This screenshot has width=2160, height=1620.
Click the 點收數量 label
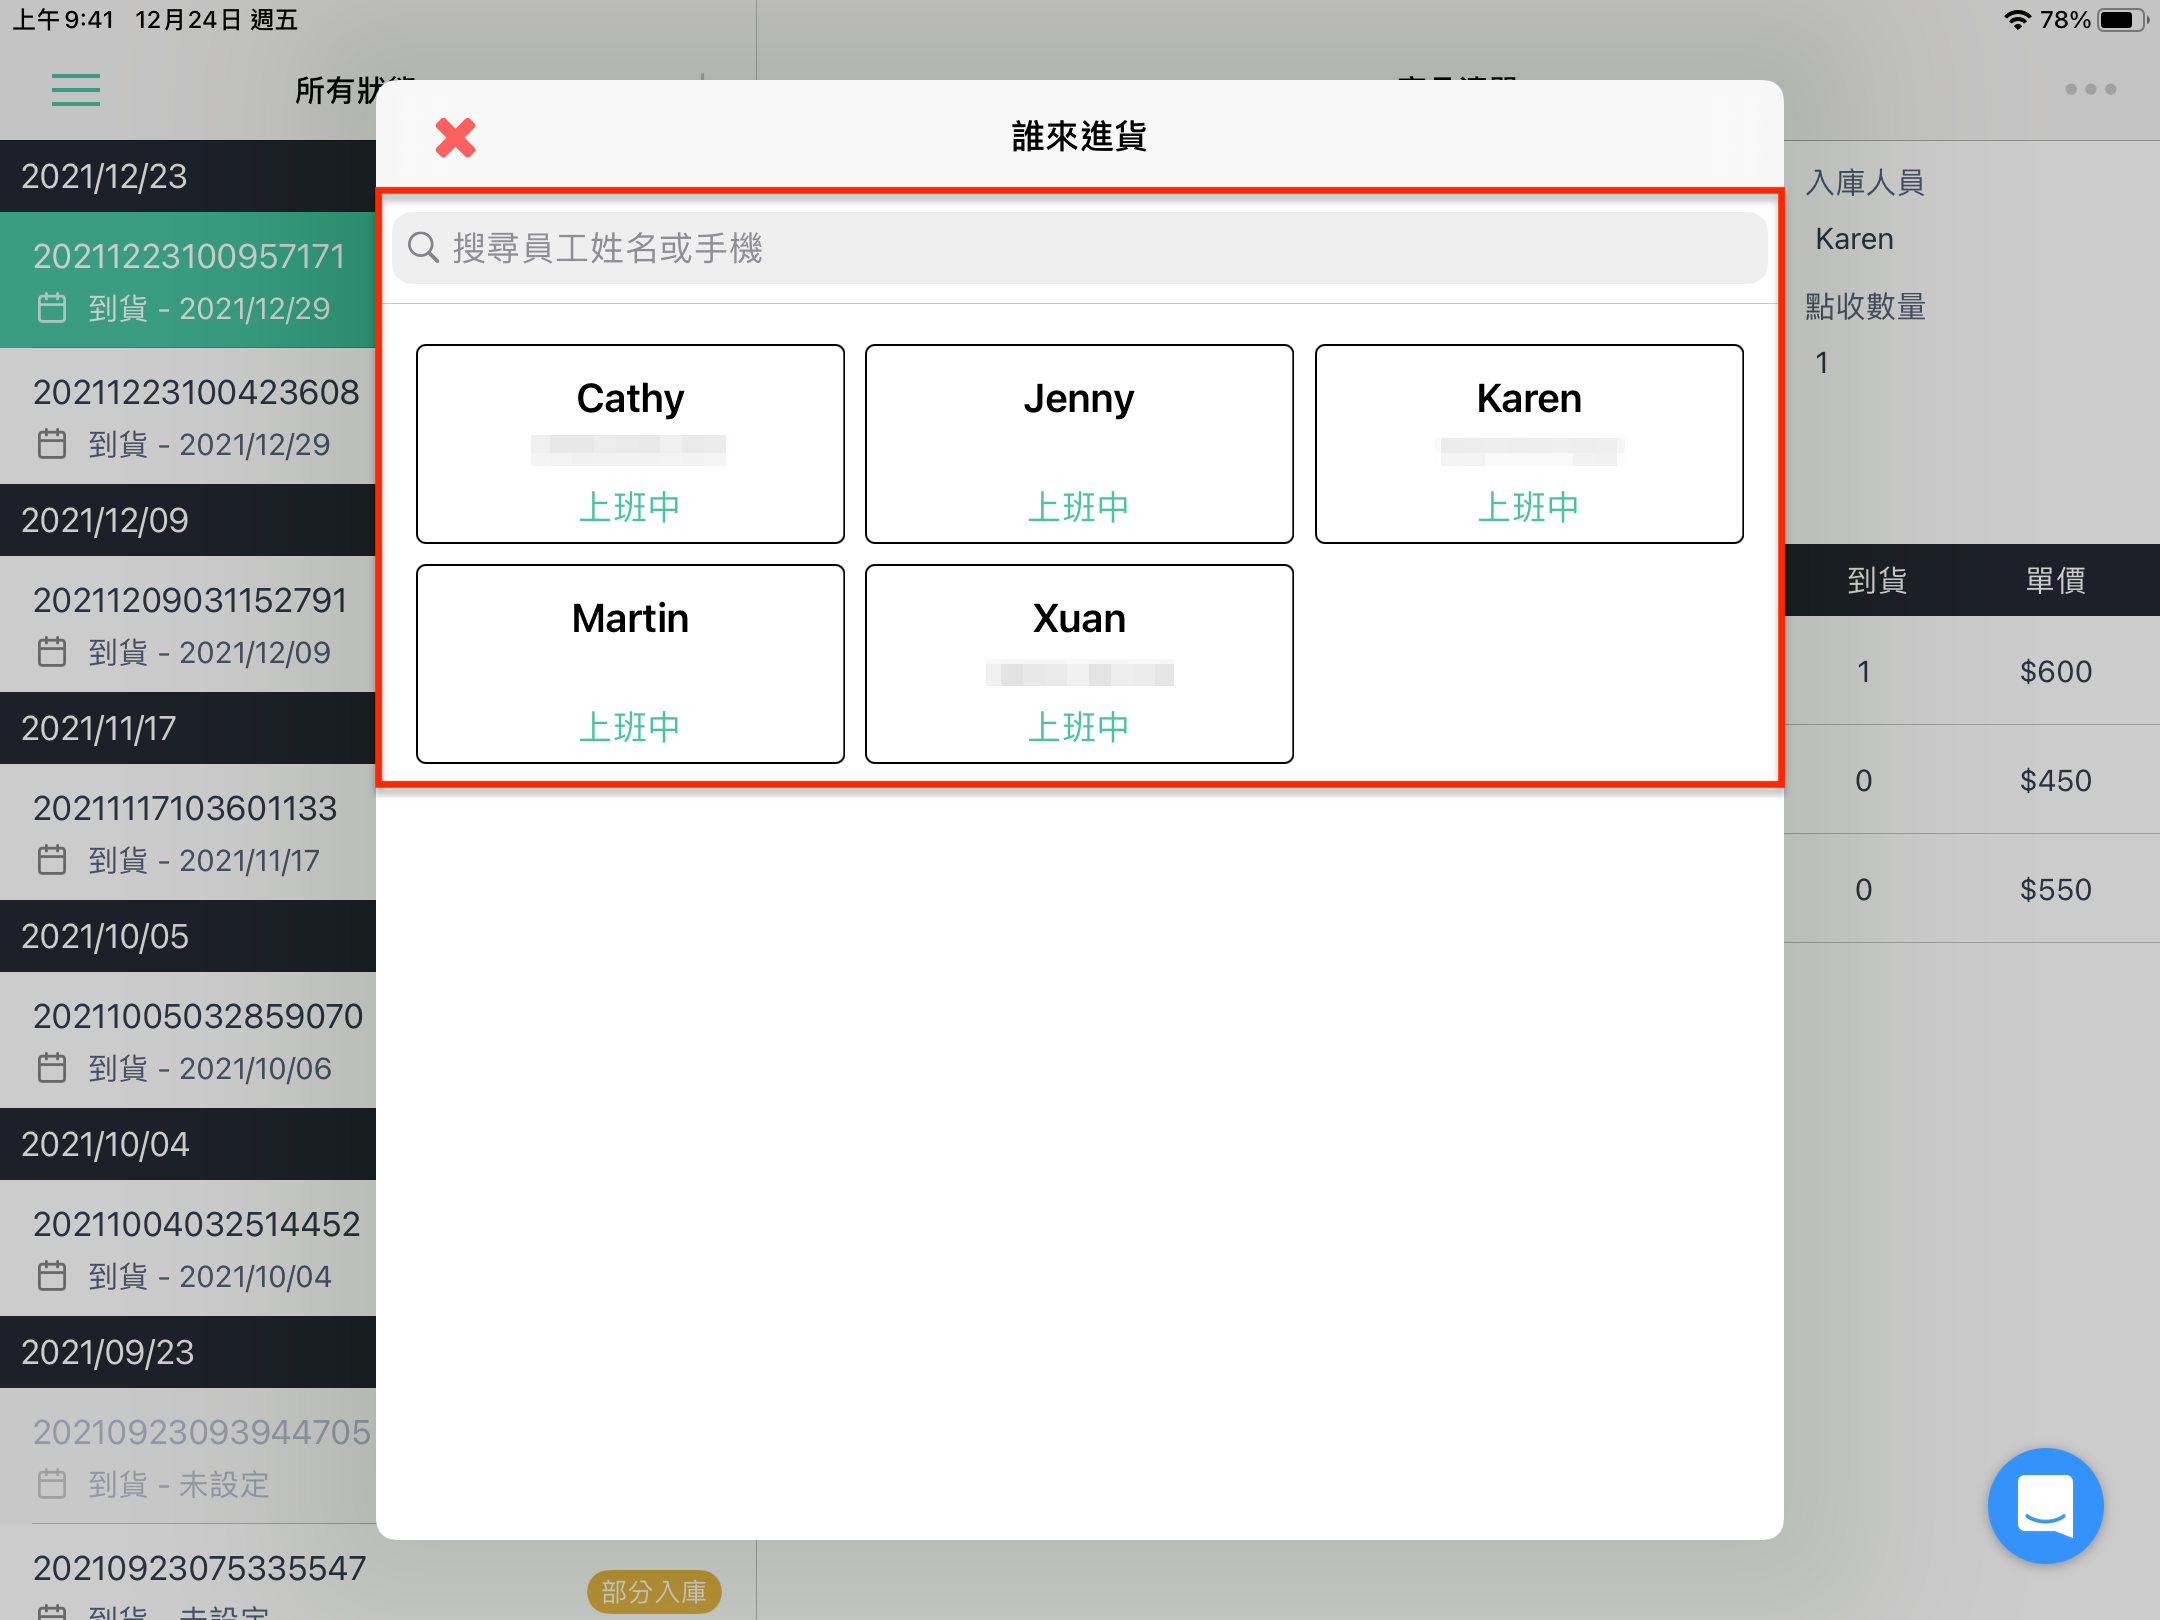(x=1865, y=306)
